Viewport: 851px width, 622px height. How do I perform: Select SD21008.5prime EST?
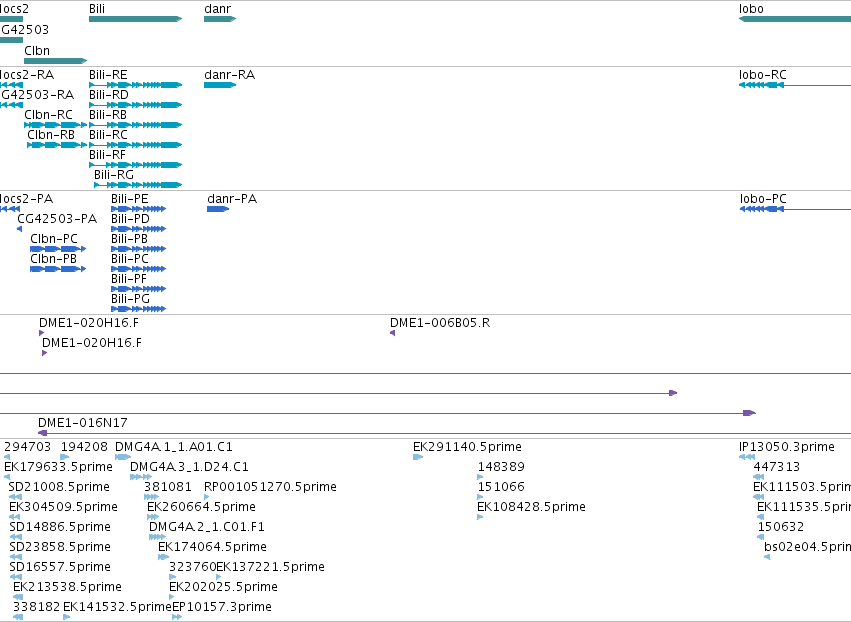(x=15, y=497)
